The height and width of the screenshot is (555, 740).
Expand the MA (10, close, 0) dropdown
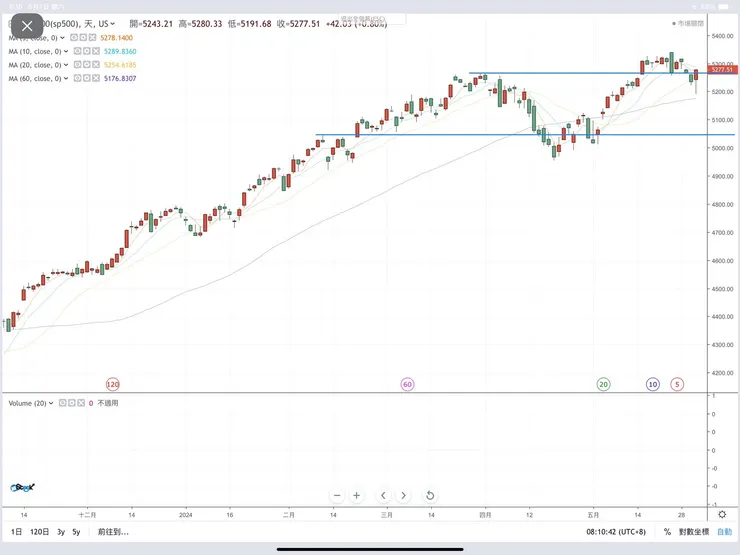[x=66, y=51]
